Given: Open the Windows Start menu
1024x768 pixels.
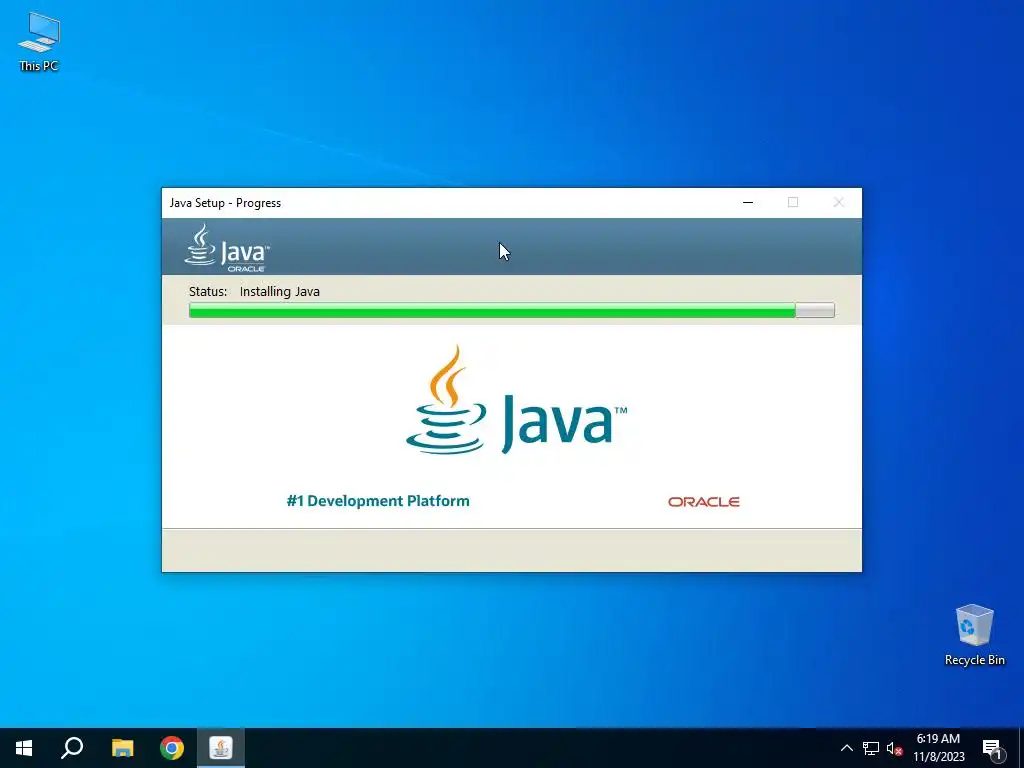Looking at the screenshot, I should coord(24,748).
